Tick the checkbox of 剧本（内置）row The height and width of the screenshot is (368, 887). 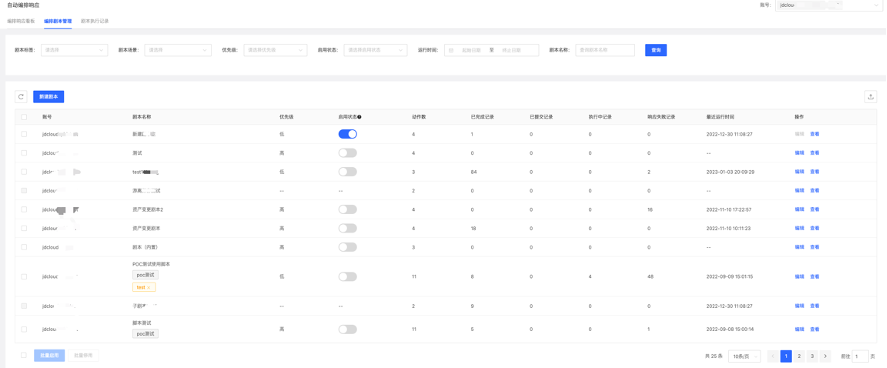[24, 247]
